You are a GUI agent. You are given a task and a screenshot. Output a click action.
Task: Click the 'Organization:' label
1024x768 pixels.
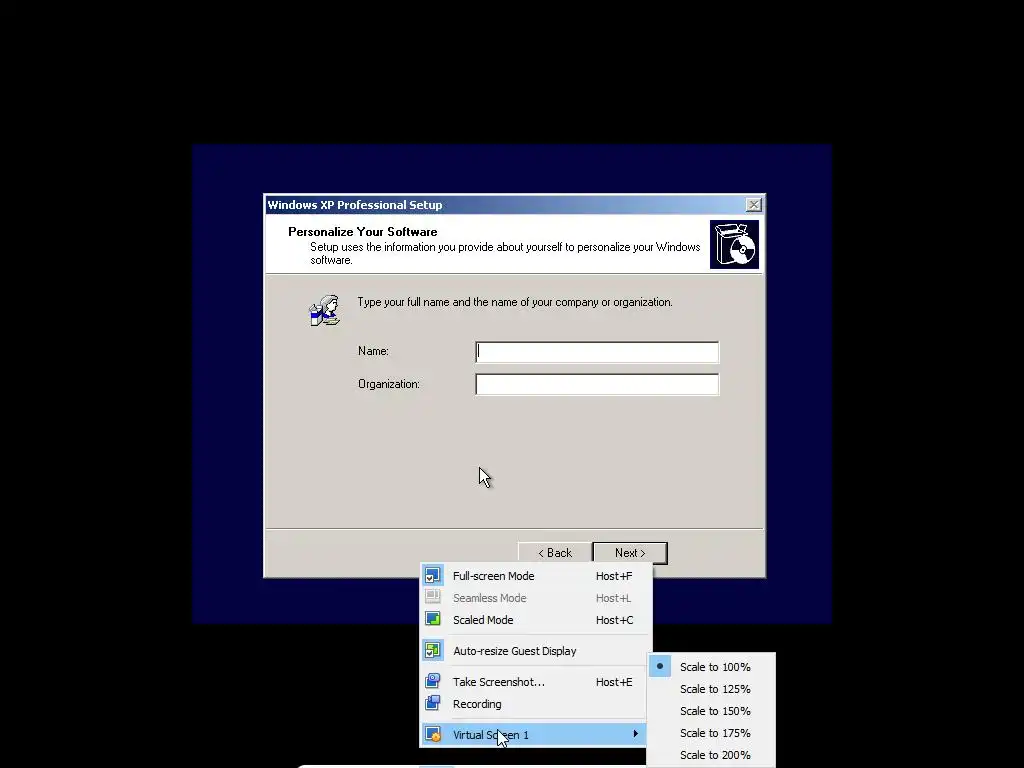coord(389,384)
